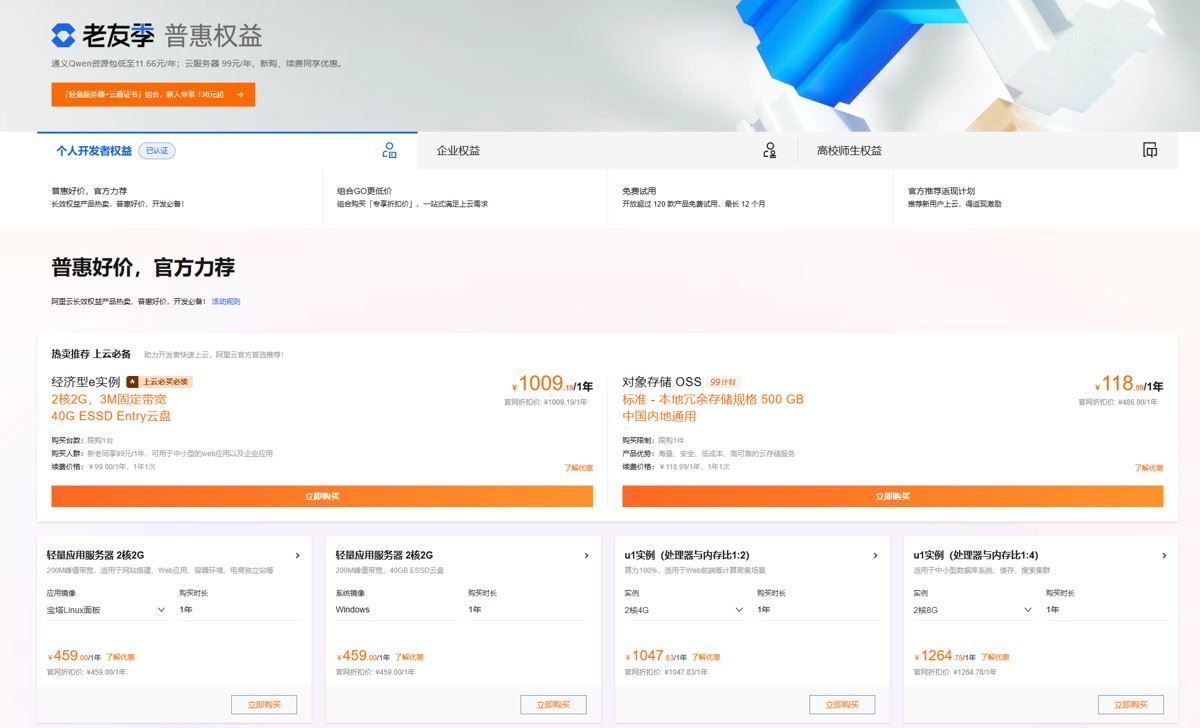The width and height of the screenshot is (1200, 728).
Task: Click 续费价格 ¥118.99/1年 text
Action: (676, 467)
